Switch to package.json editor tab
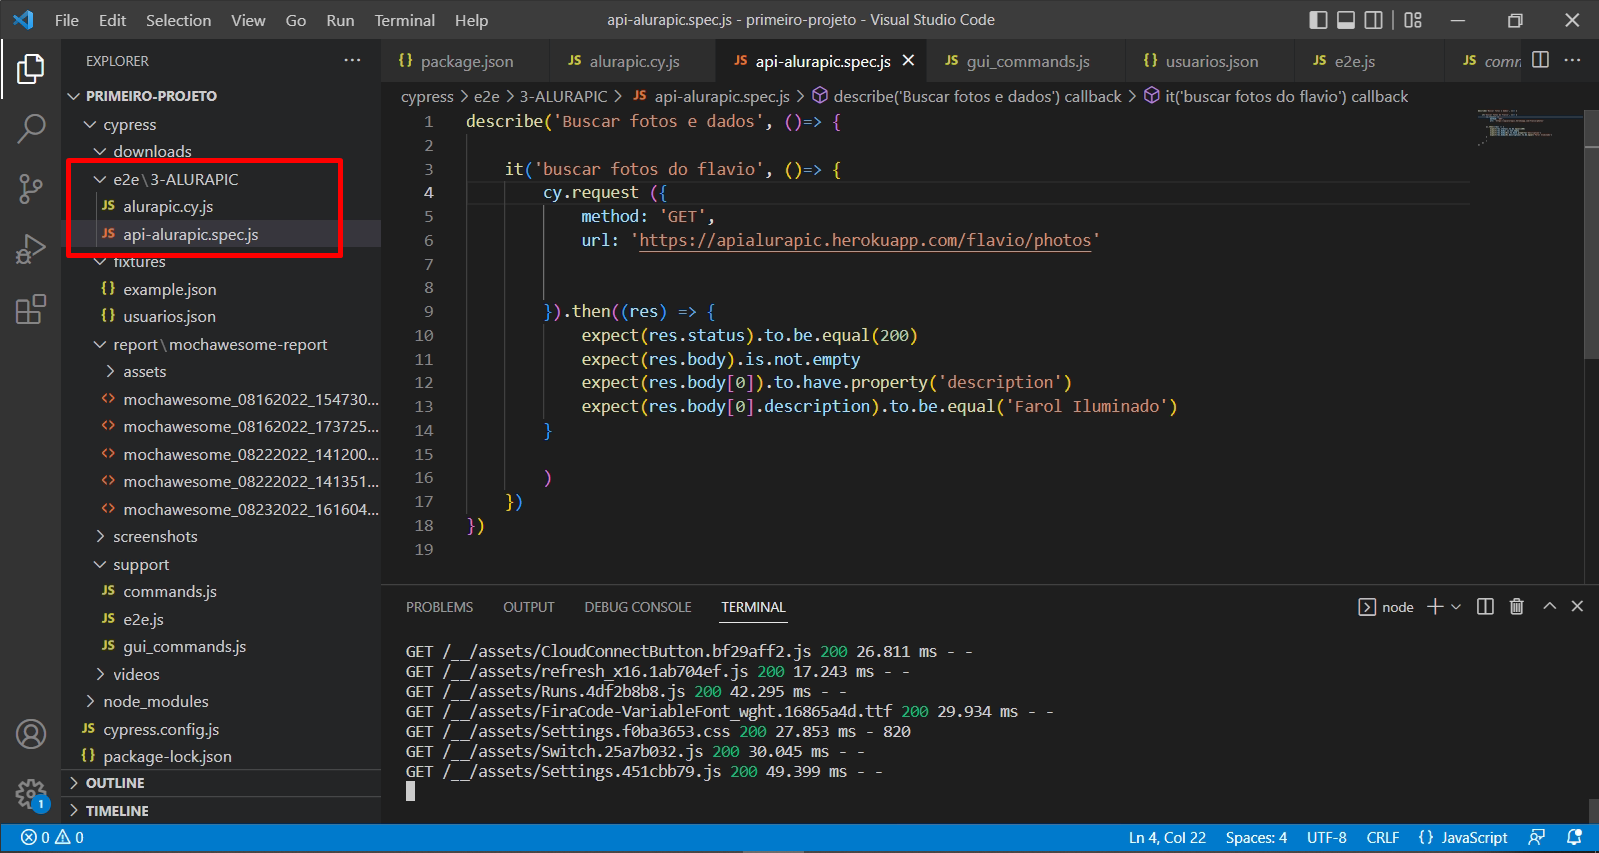Screen dimensions: 1599x853 coord(465,61)
